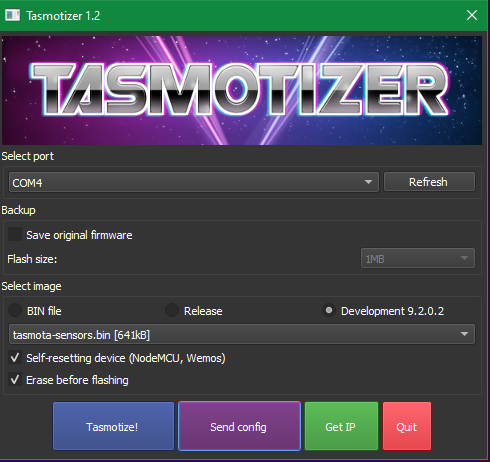The image size is (490, 462).
Task: Click the Backup section label
Action: coord(19,210)
